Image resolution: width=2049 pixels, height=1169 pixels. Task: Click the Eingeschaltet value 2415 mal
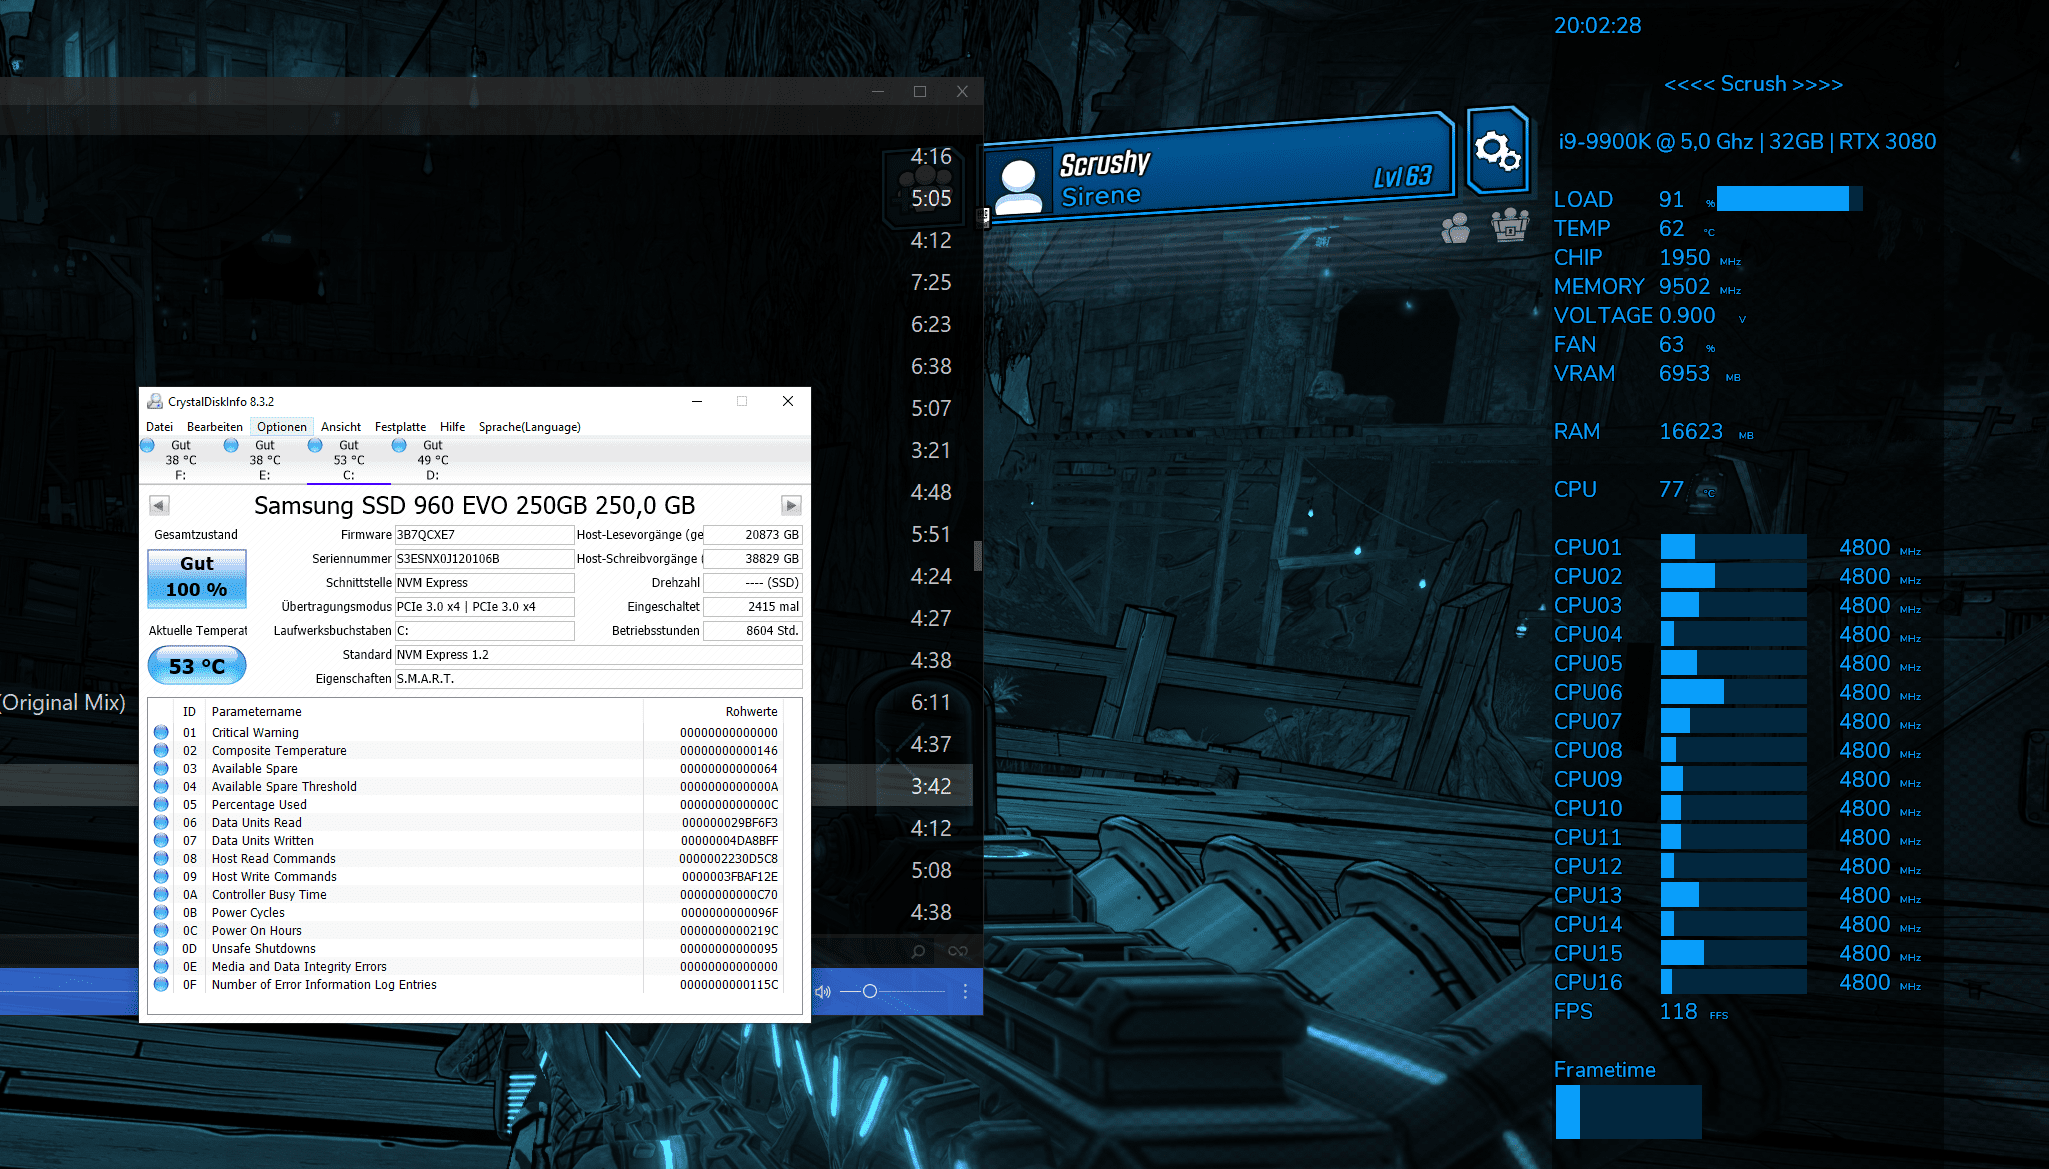pyautogui.click(x=752, y=607)
